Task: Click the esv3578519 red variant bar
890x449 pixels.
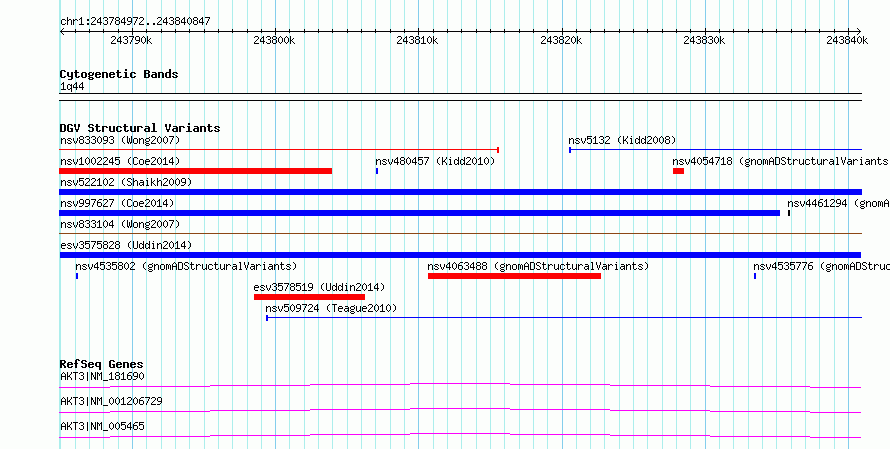Action: [309, 297]
